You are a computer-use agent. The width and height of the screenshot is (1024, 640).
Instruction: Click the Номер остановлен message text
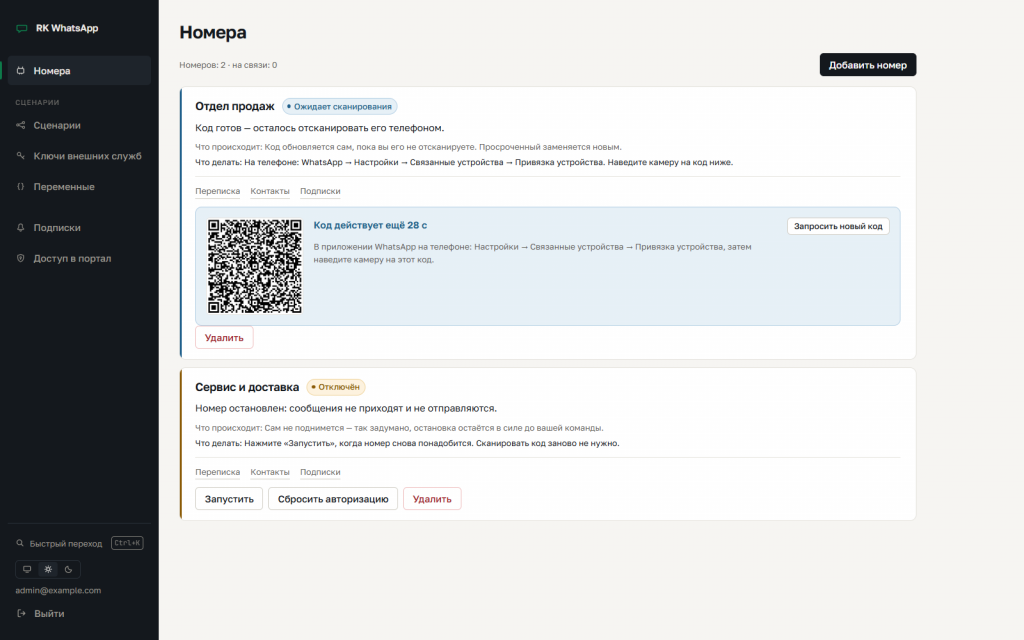tap(346, 408)
